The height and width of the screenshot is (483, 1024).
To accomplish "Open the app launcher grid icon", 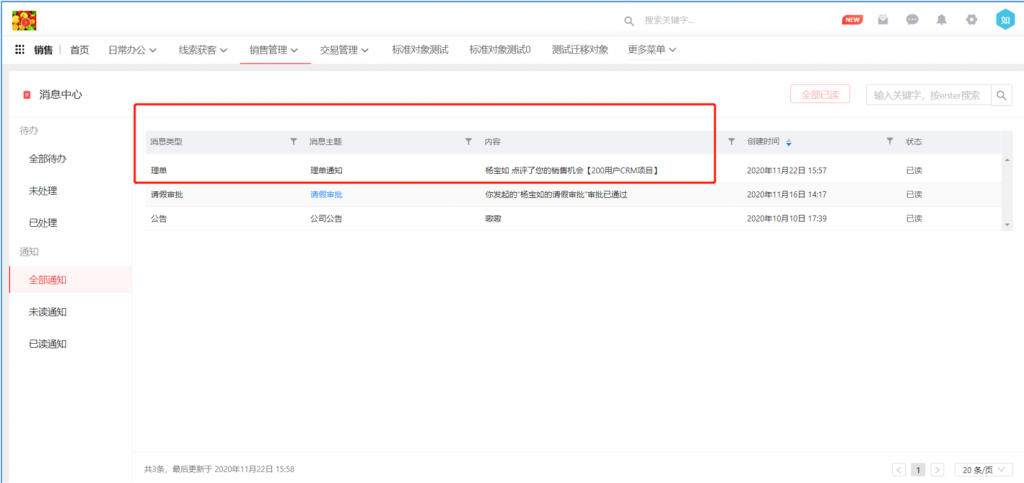I will (20, 50).
